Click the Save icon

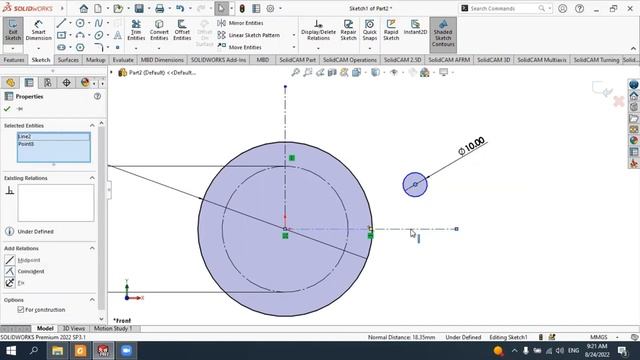pyautogui.click(x=139, y=8)
